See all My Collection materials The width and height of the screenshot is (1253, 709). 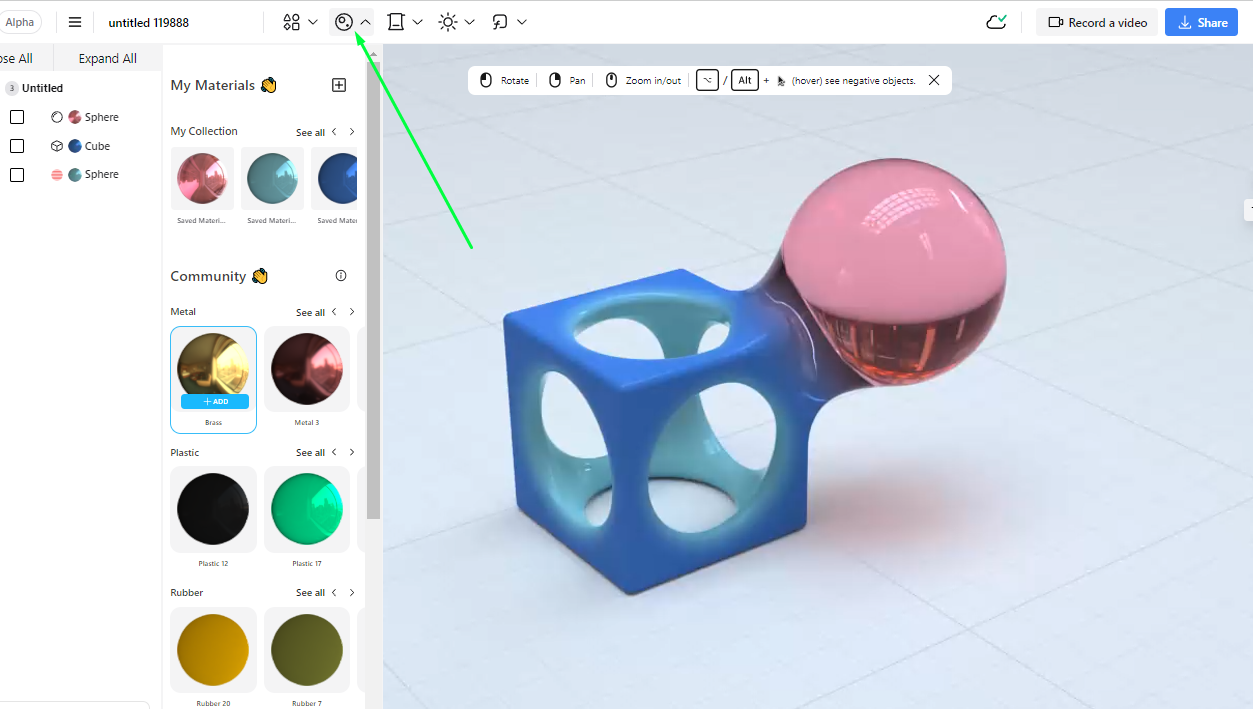coord(310,132)
